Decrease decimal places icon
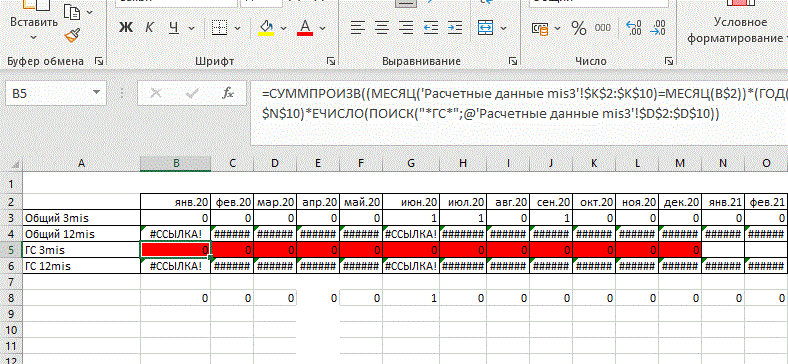Viewport: 788px width, 364px height. pyautogui.click(x=657, y=28)
